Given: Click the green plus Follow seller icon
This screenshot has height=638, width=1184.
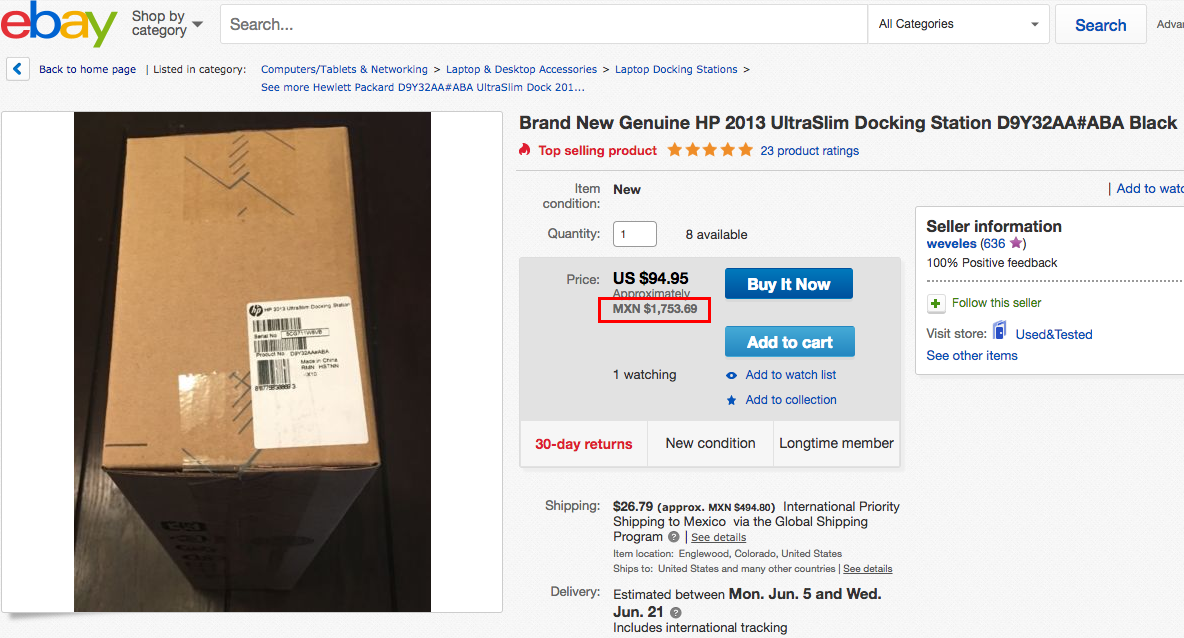Looking at the screenshot, I should 936,304.
